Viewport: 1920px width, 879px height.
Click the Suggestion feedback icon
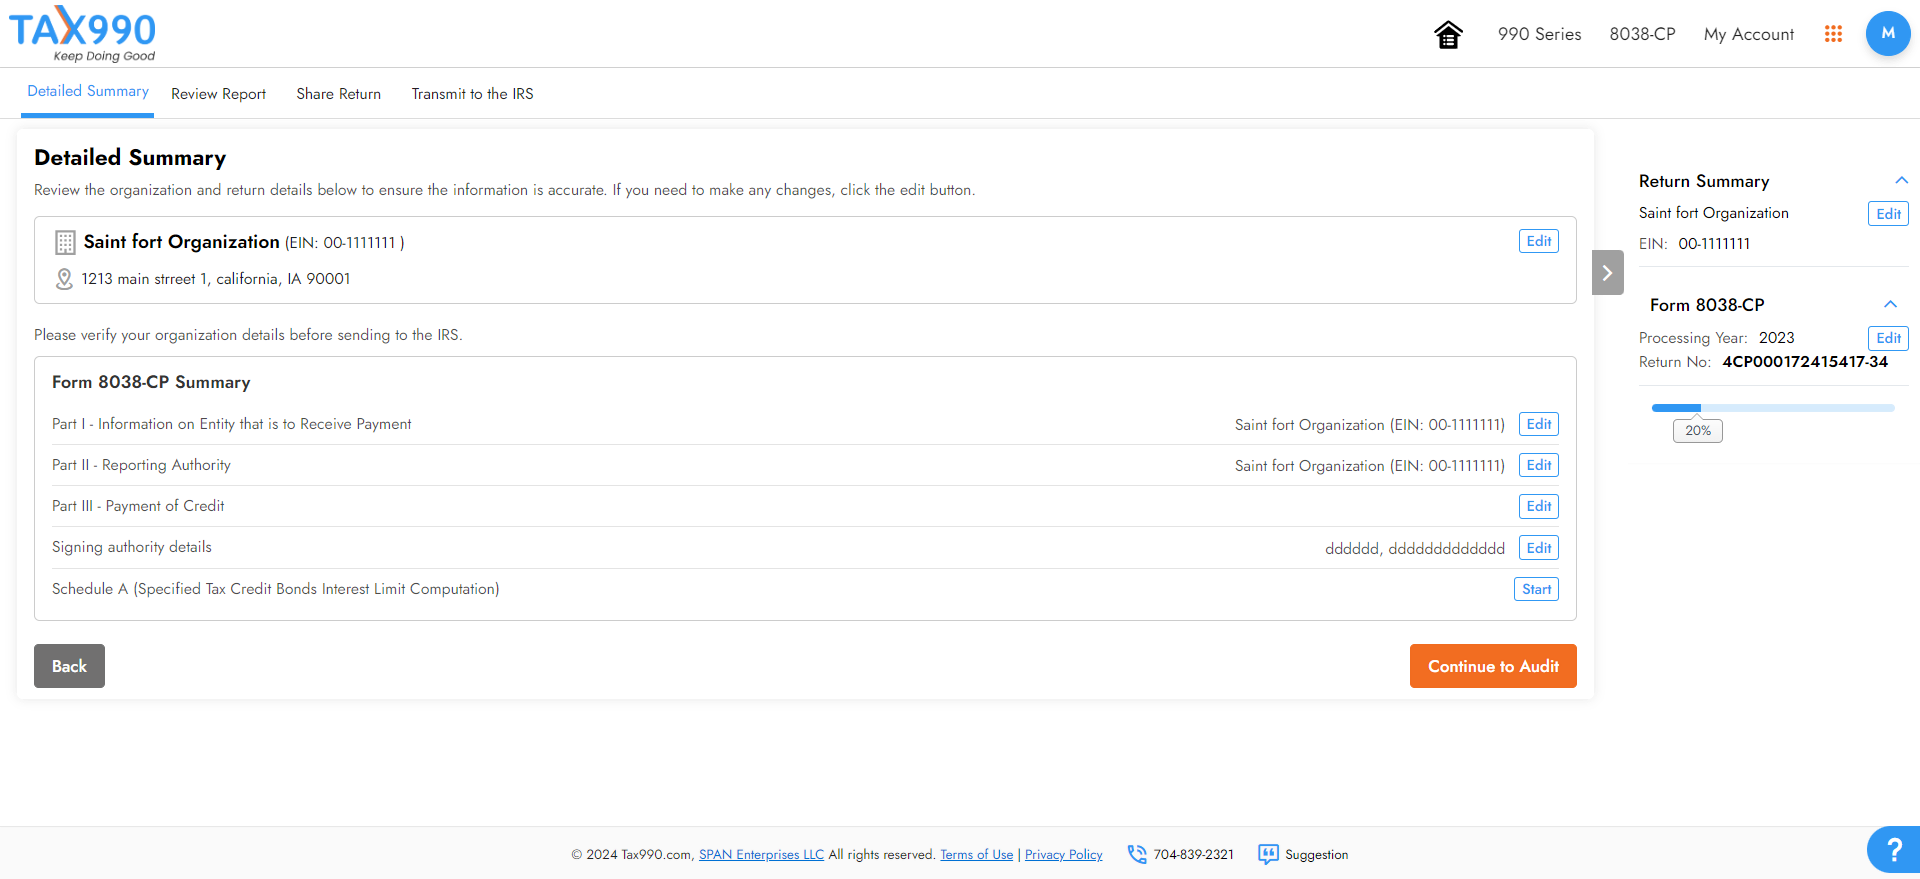click(1268, 854)
